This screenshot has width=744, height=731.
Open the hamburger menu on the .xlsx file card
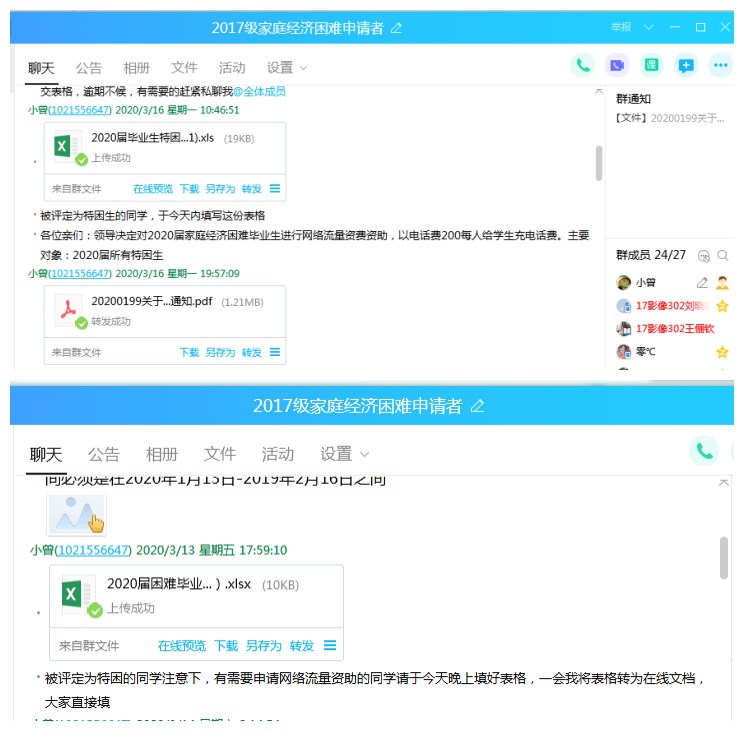[x=330, y=646]
